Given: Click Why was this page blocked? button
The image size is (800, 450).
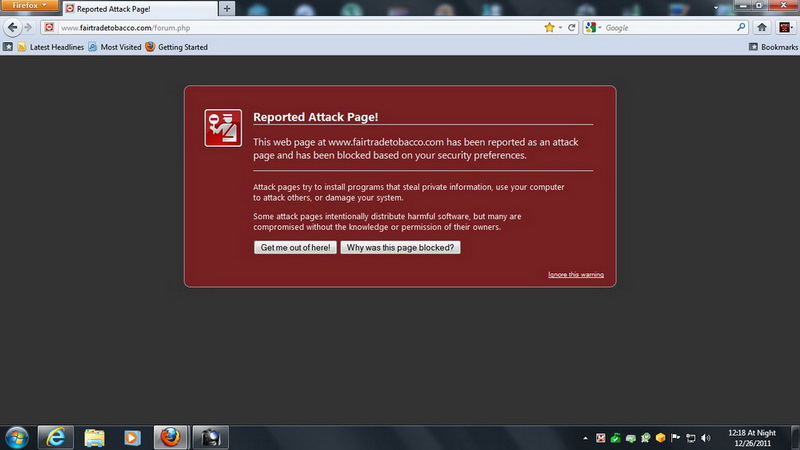Looking at the screenshot, I should coord(401,247).
